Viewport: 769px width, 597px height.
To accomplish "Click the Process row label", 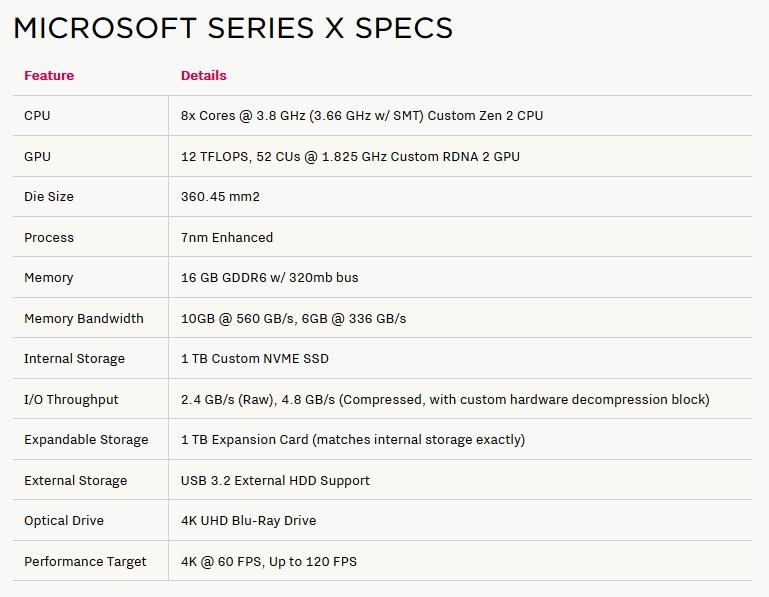I will 49,237.
